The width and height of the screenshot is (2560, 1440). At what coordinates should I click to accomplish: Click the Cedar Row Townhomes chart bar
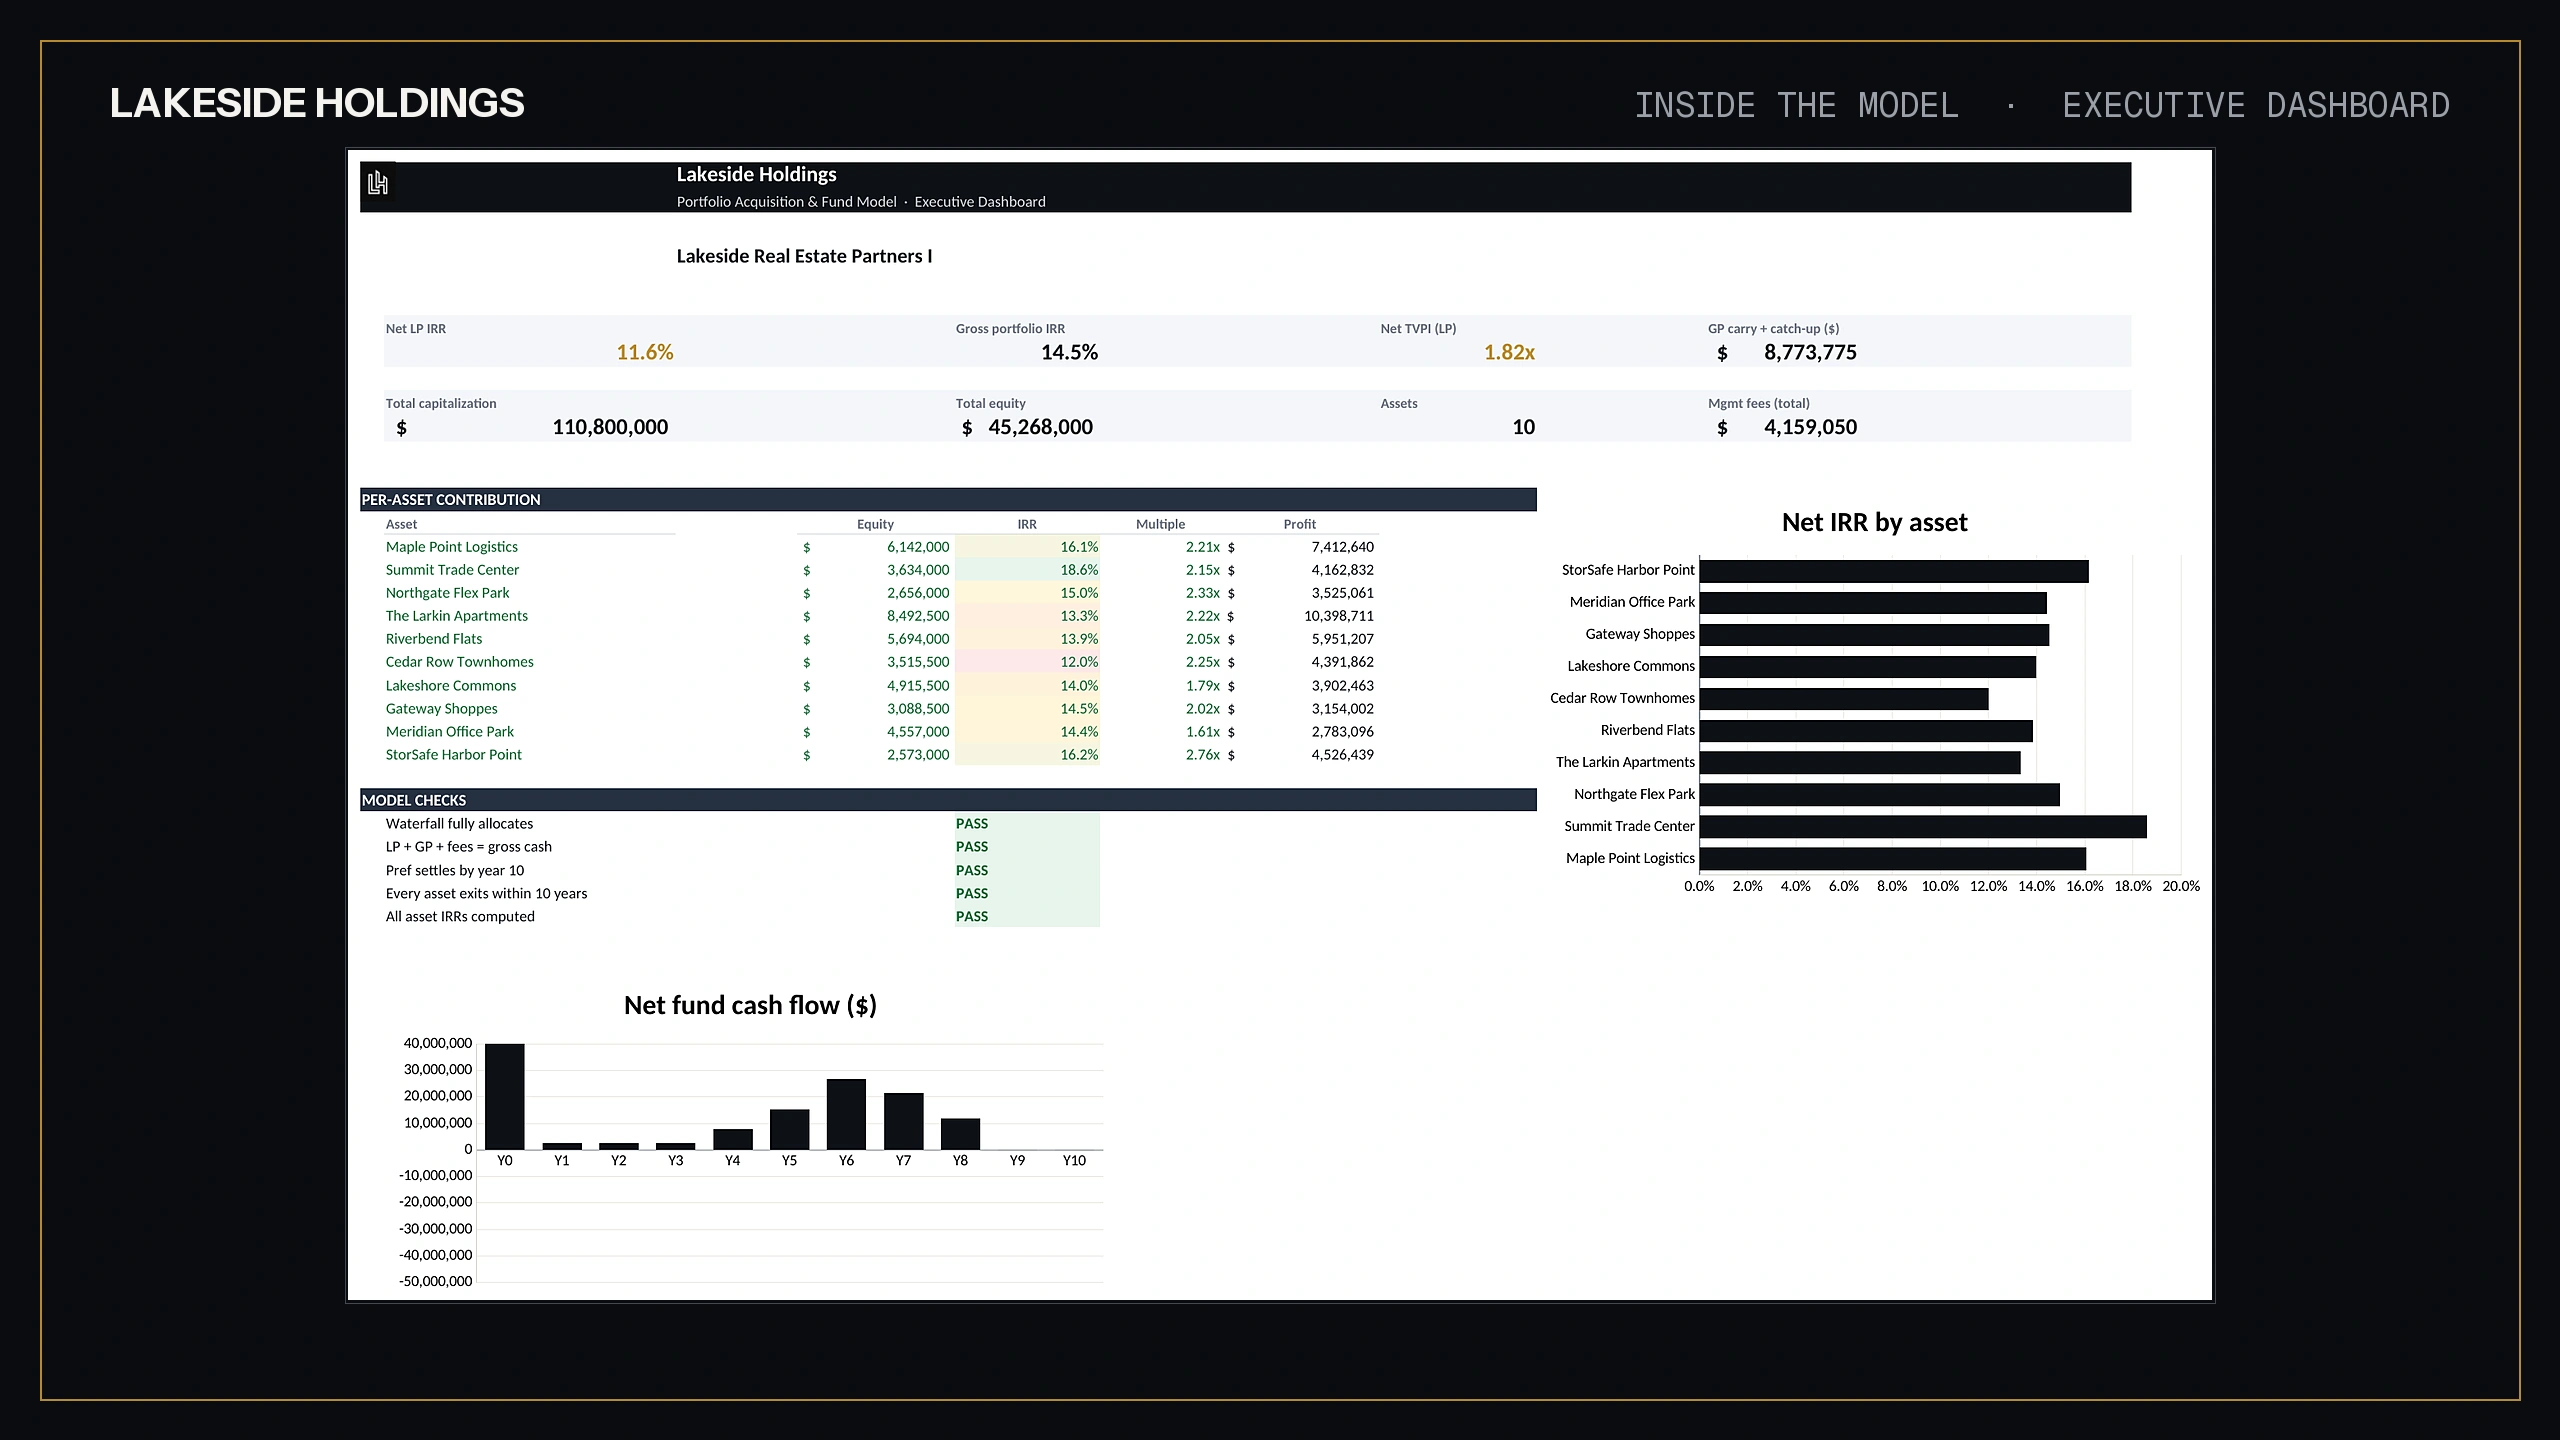tap(1844, 699)
